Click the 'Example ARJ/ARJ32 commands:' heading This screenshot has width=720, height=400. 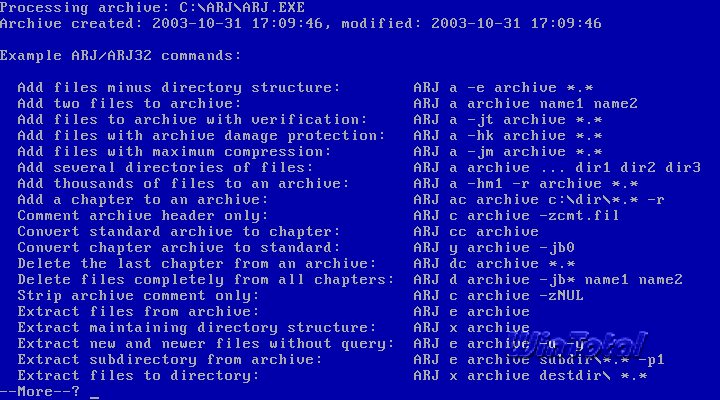120,55
